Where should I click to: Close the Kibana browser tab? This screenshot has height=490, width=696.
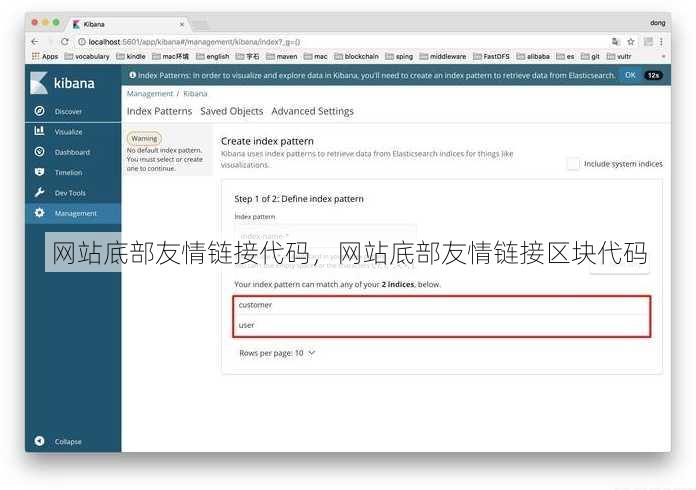[x=182, y=24]
